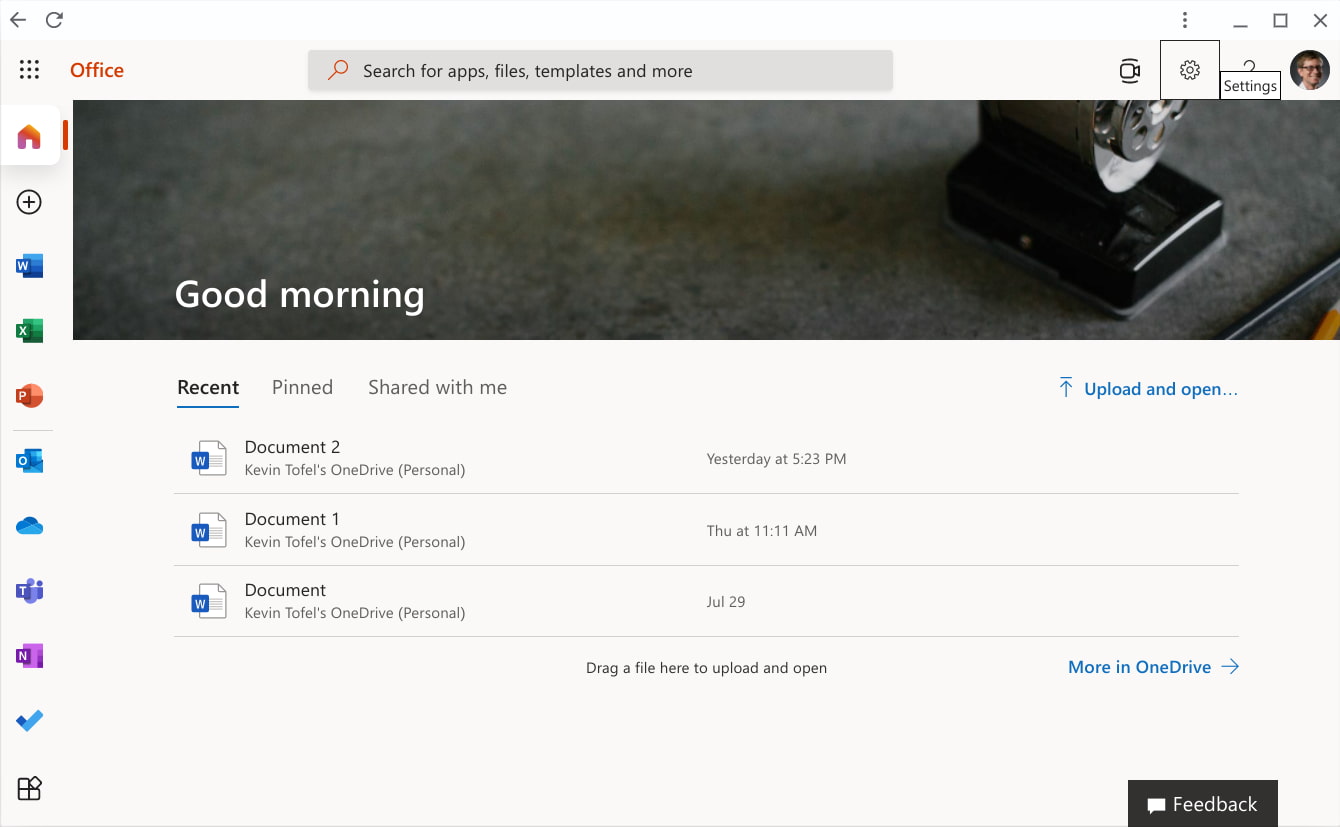Open More in OneDrive link
This screenshot has height=827, width=1340.
pos(1153,667)
